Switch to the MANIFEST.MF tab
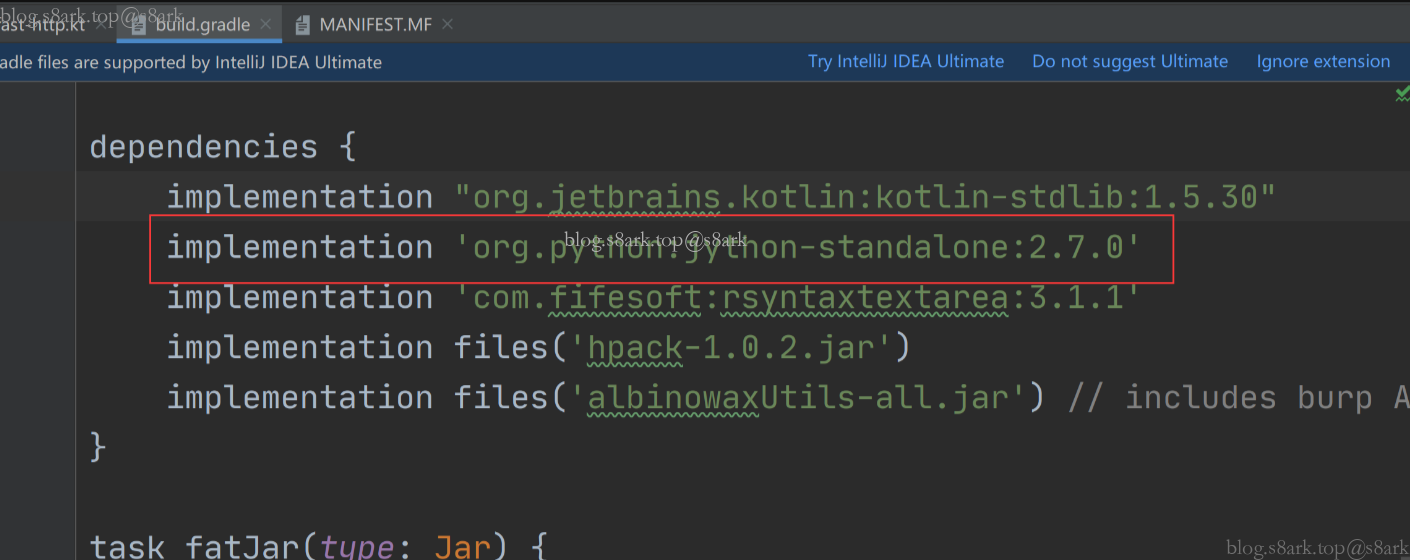 pyautogui.click(x=375, y=24)
